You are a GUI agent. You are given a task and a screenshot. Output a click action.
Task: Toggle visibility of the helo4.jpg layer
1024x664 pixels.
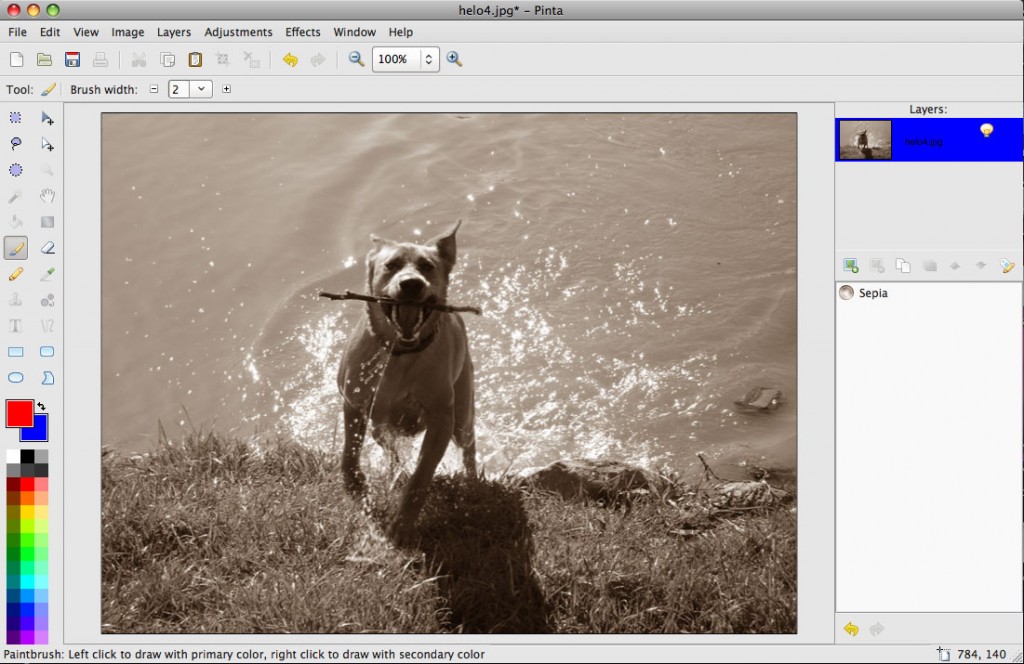tap(985, 130)
